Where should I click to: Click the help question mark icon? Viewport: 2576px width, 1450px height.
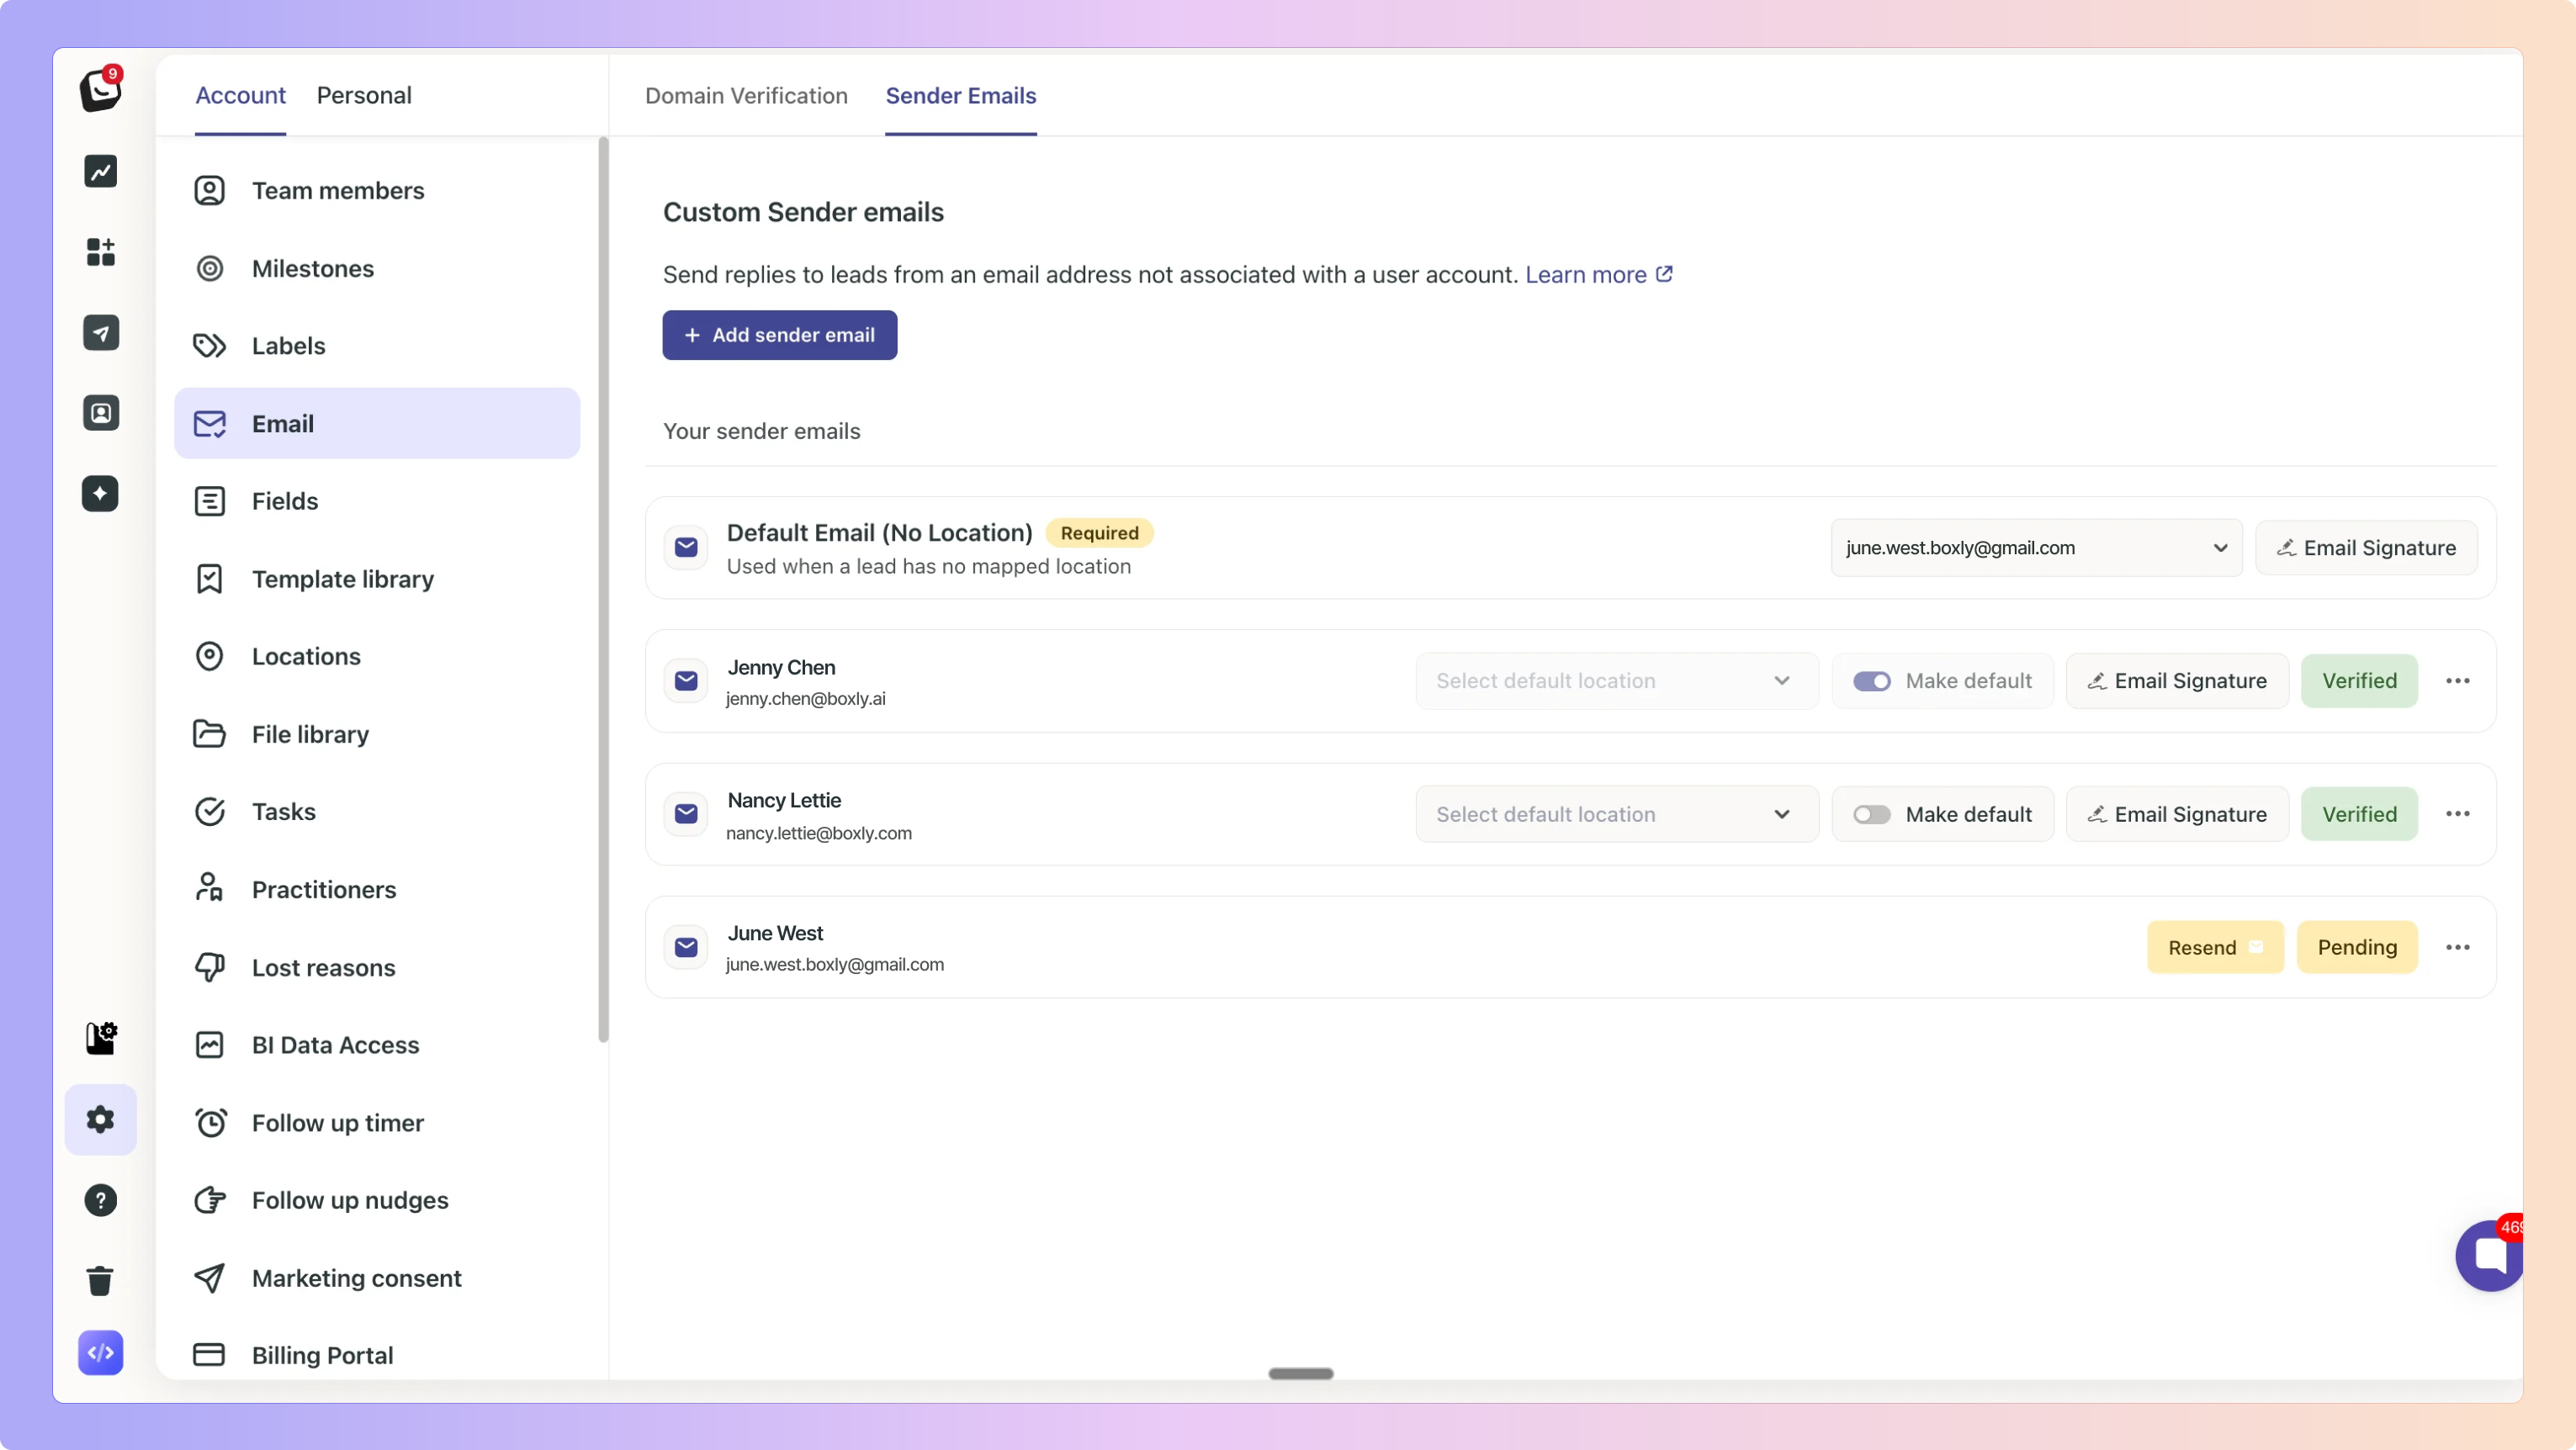[x=100, y=1200]
